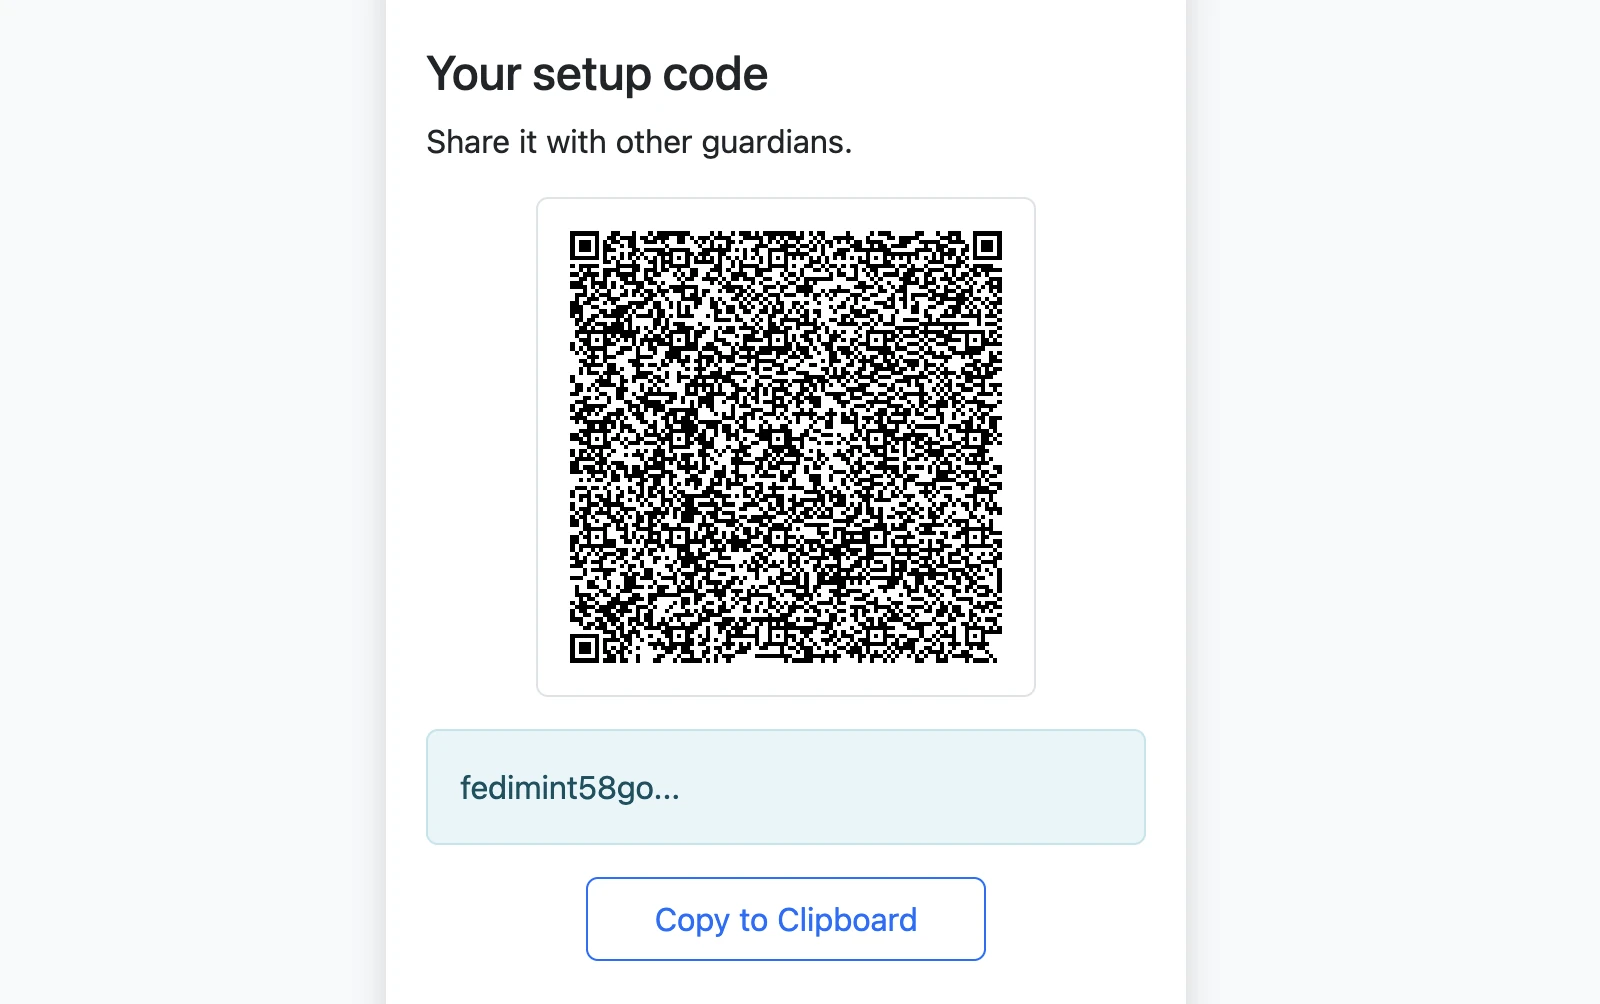Viewport: 1600px width, 1004px height.
Task: Click the blue-outlined clipboard button
Action: (786, 919)
